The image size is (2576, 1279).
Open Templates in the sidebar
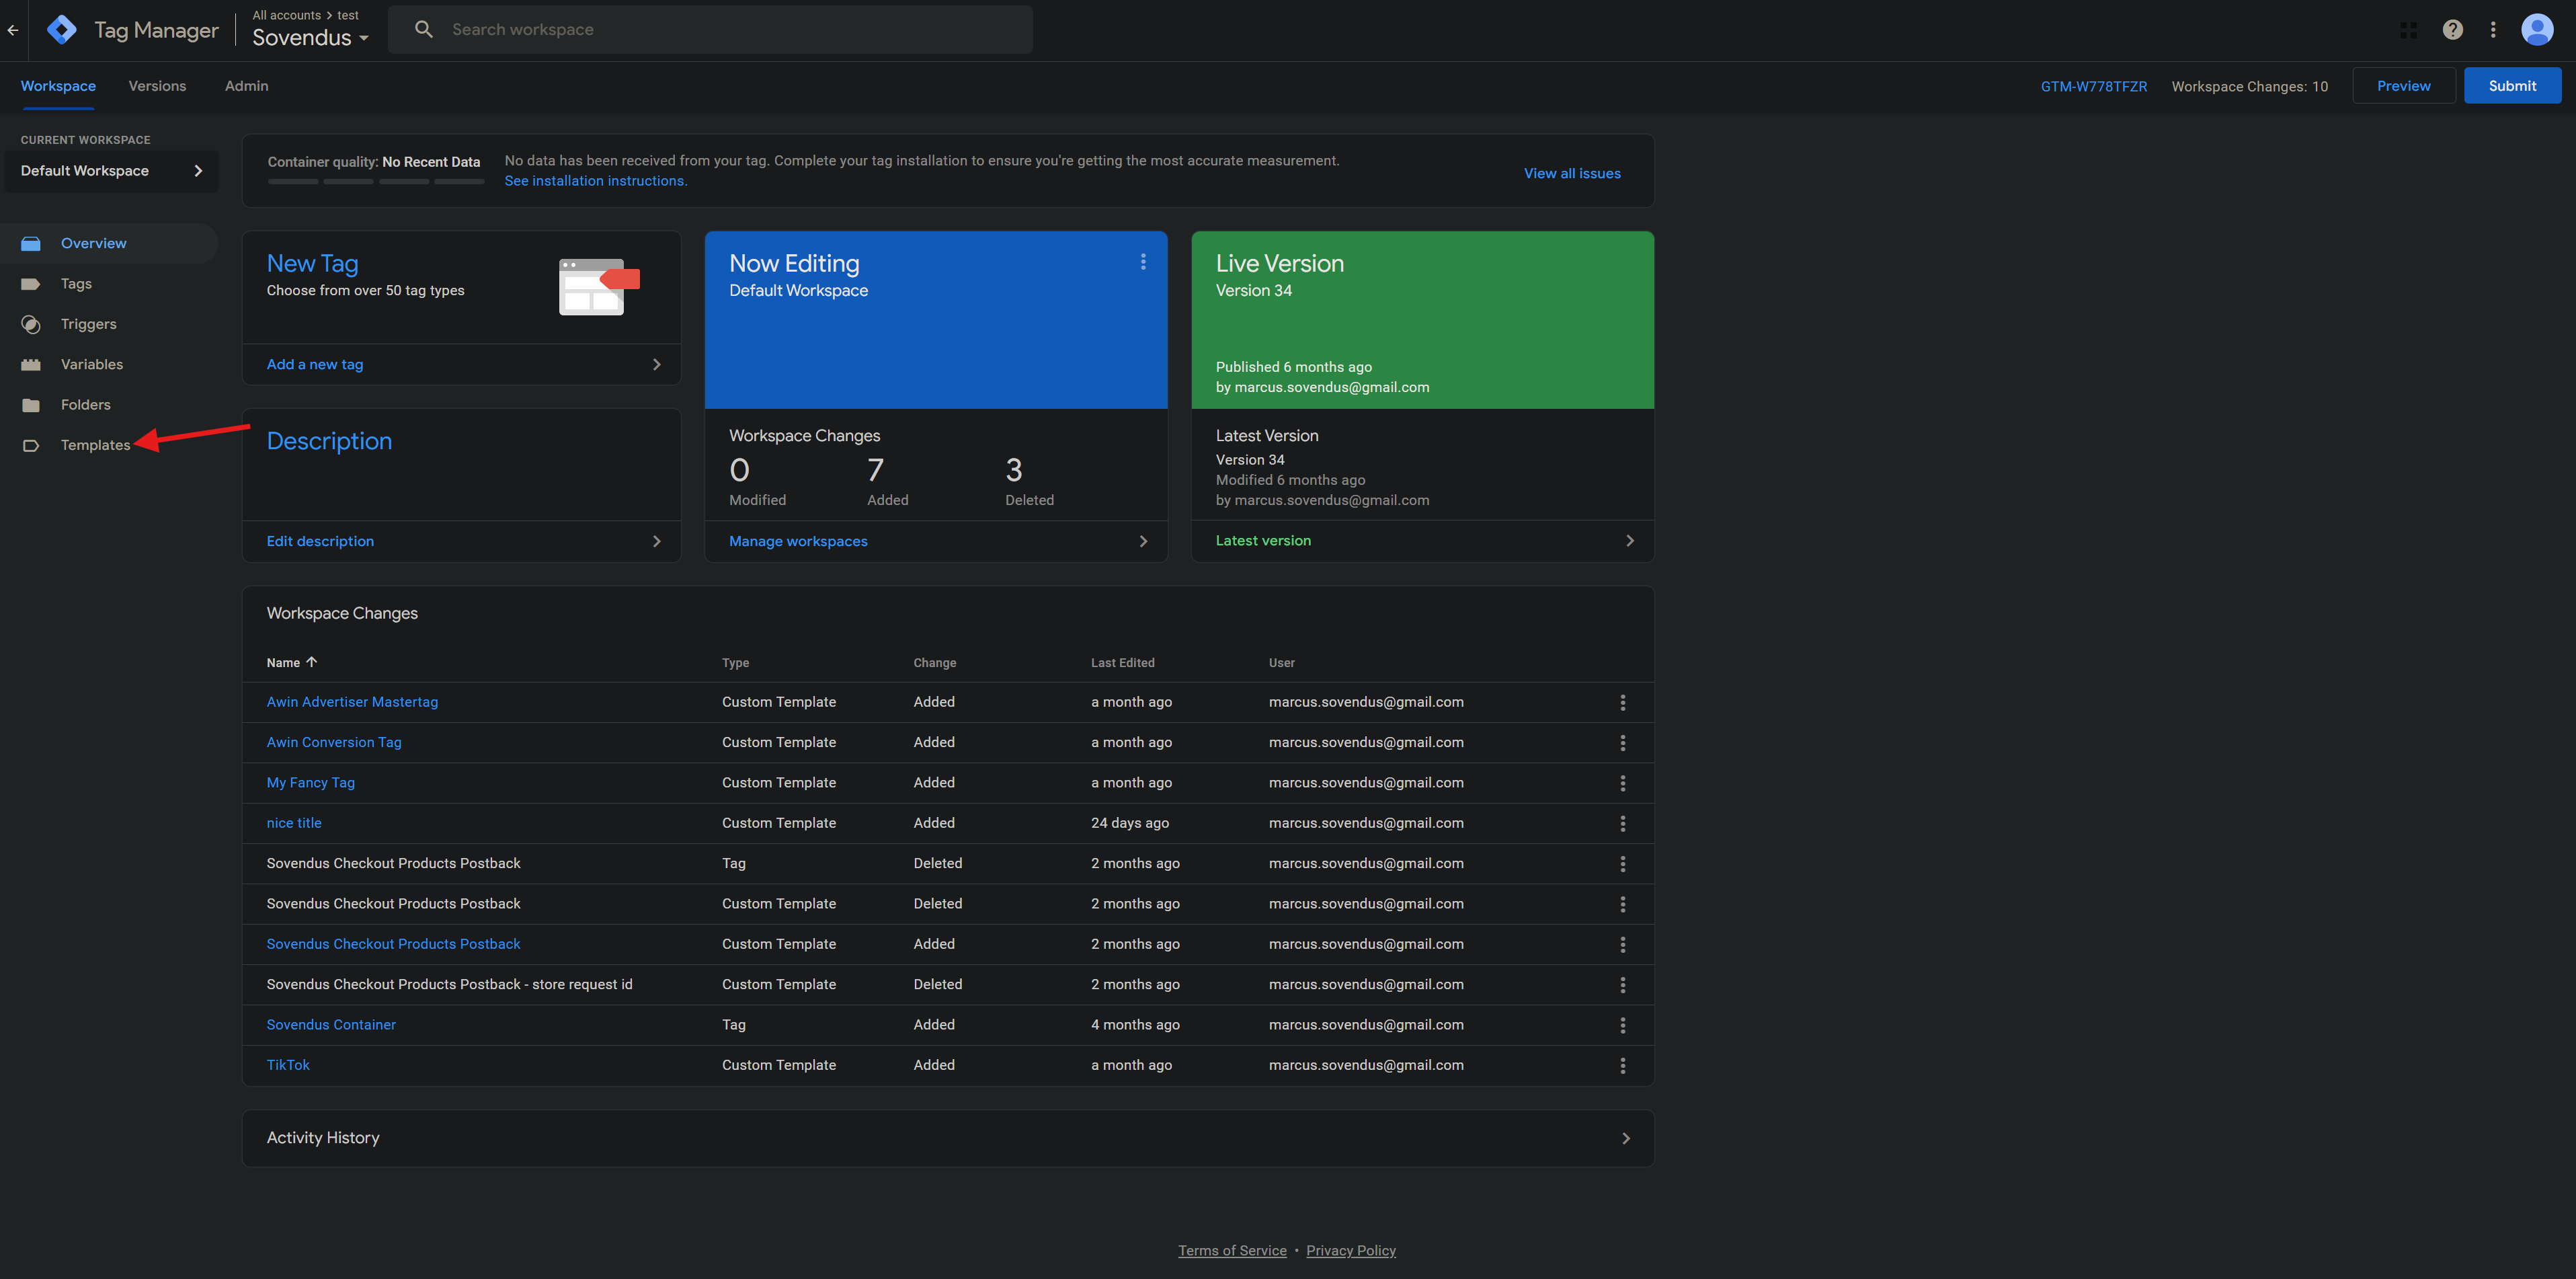tap(95, 445)
